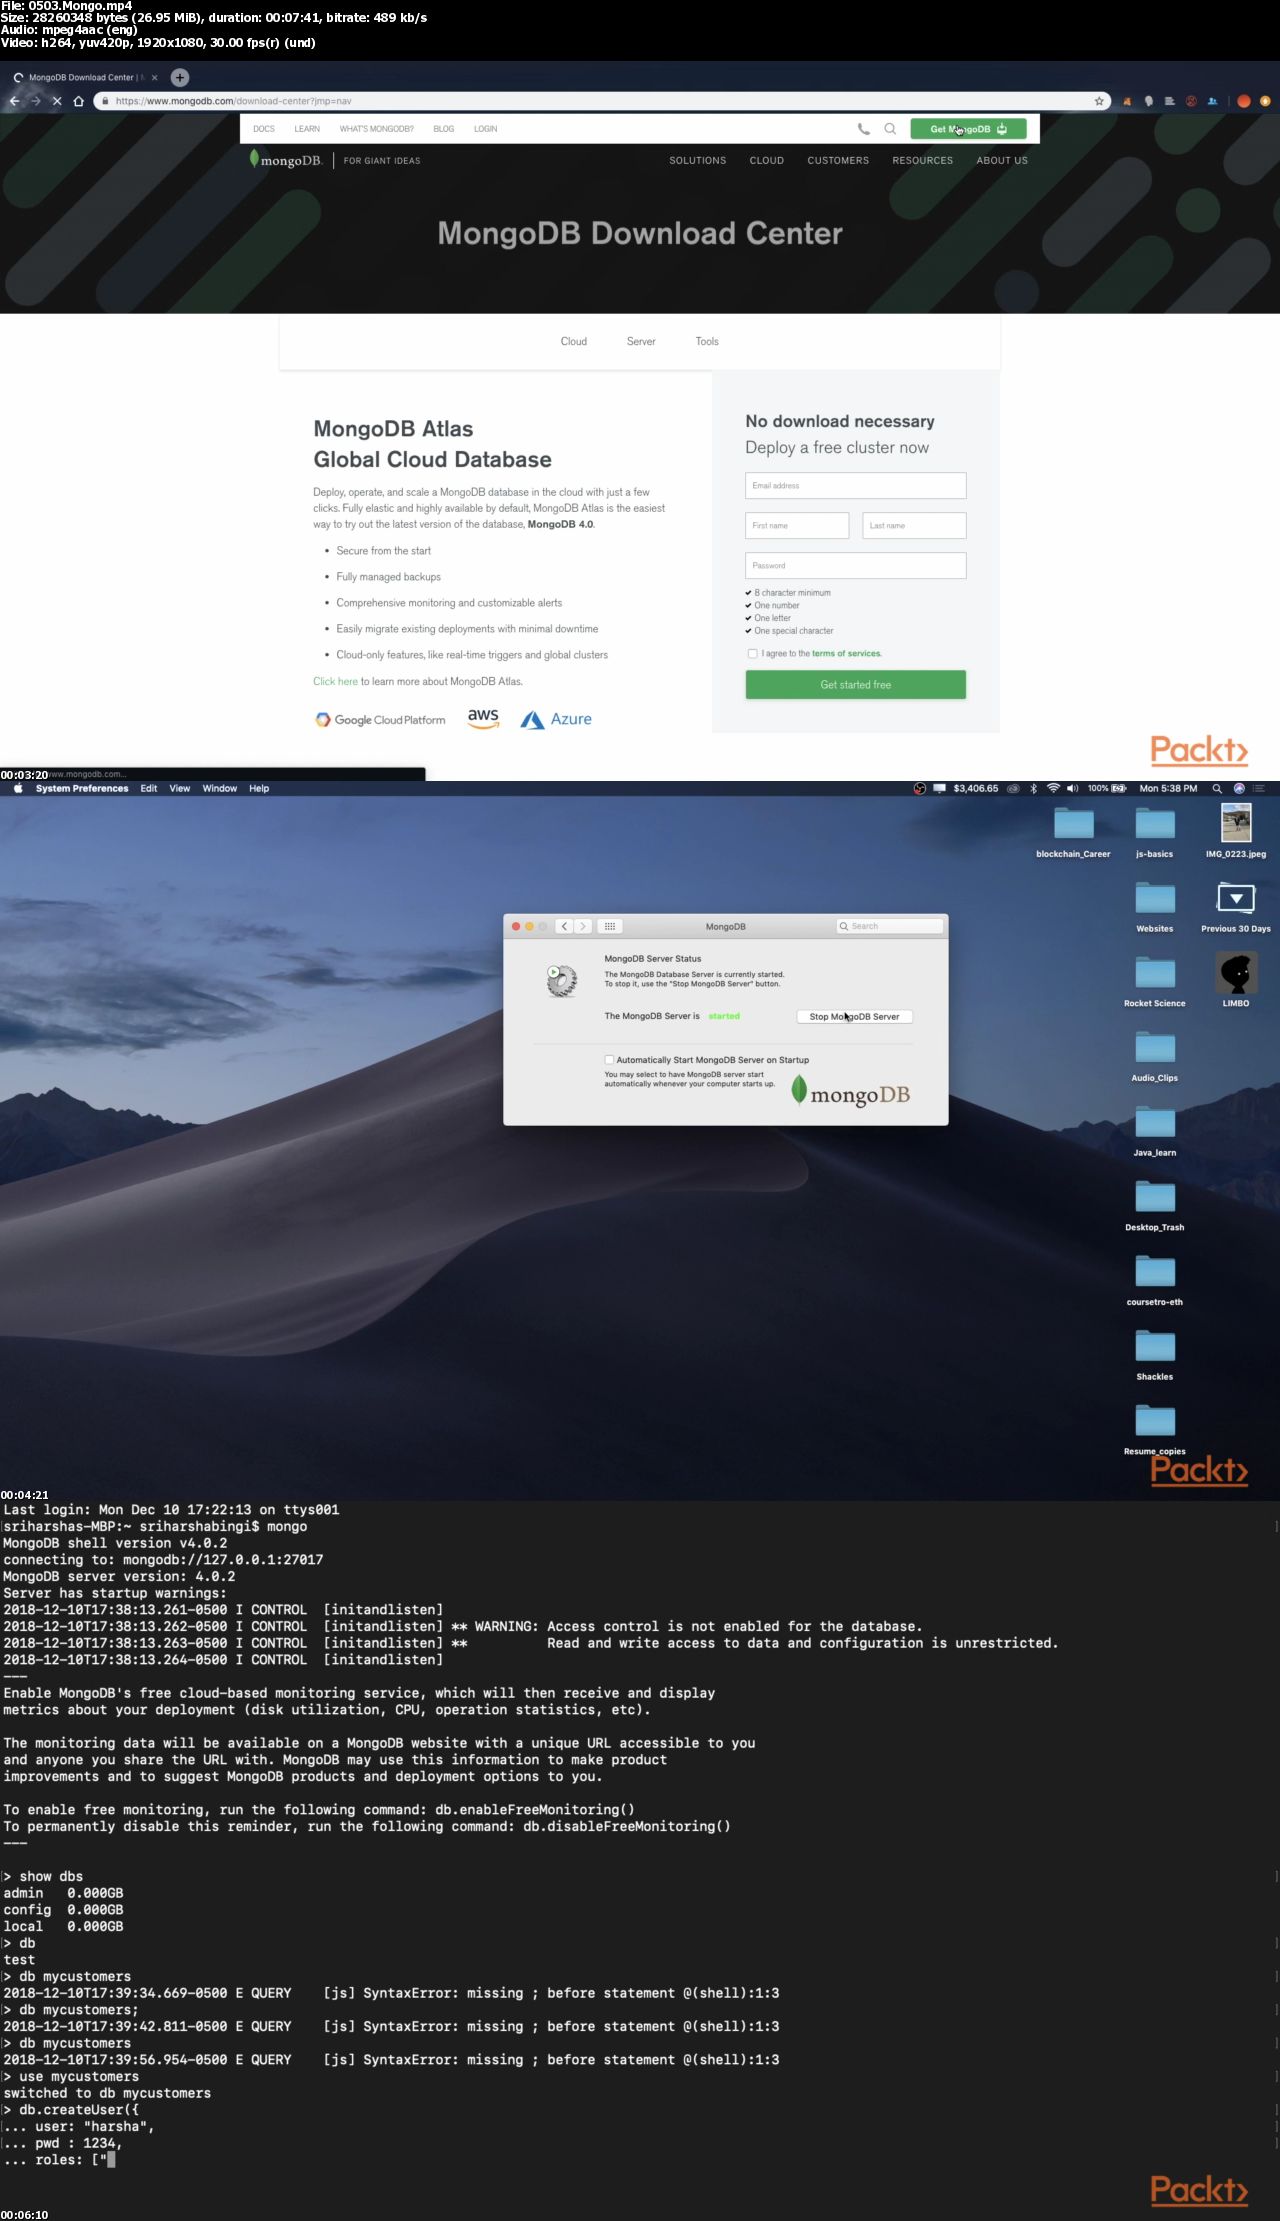The height and width of the screenshot is (2221, 1280).
Task: Open the browser home page icon
Action: tap(78, 101)
